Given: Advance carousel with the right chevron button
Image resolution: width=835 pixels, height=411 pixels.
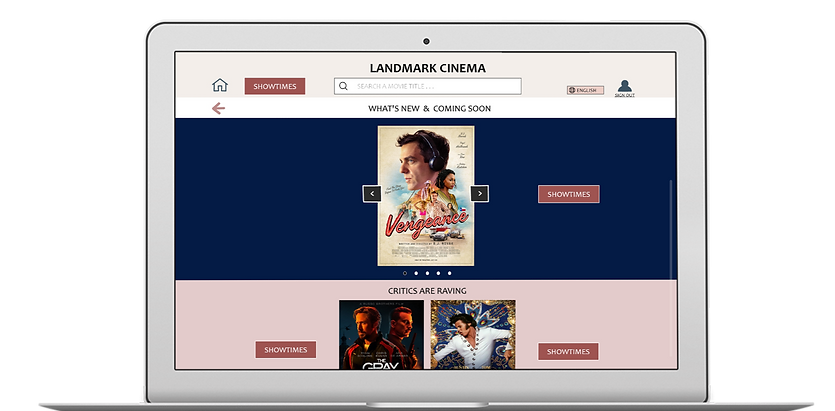Looking at the screenshot, I should tap(480, 194).
